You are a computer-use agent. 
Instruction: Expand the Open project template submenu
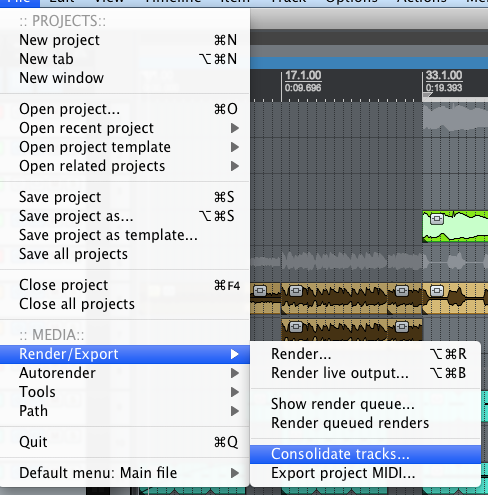tap(235, 147)
